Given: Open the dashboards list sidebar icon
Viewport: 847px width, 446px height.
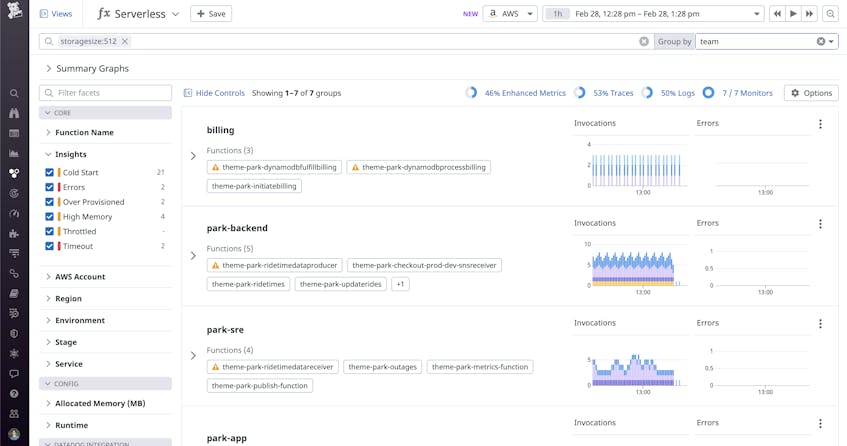Looking at the screenshot, I should [x=14, y=133].
